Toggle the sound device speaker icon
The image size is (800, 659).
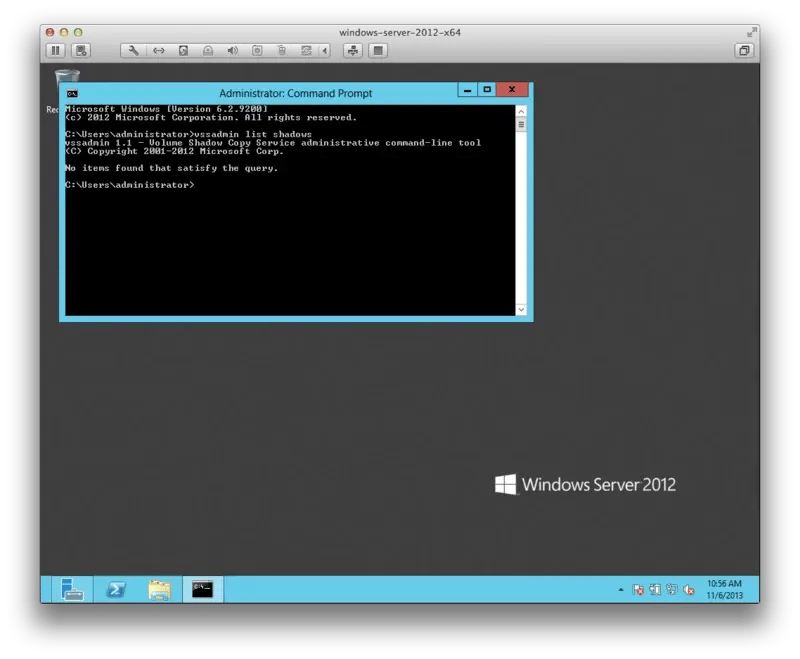pos(232,50)
